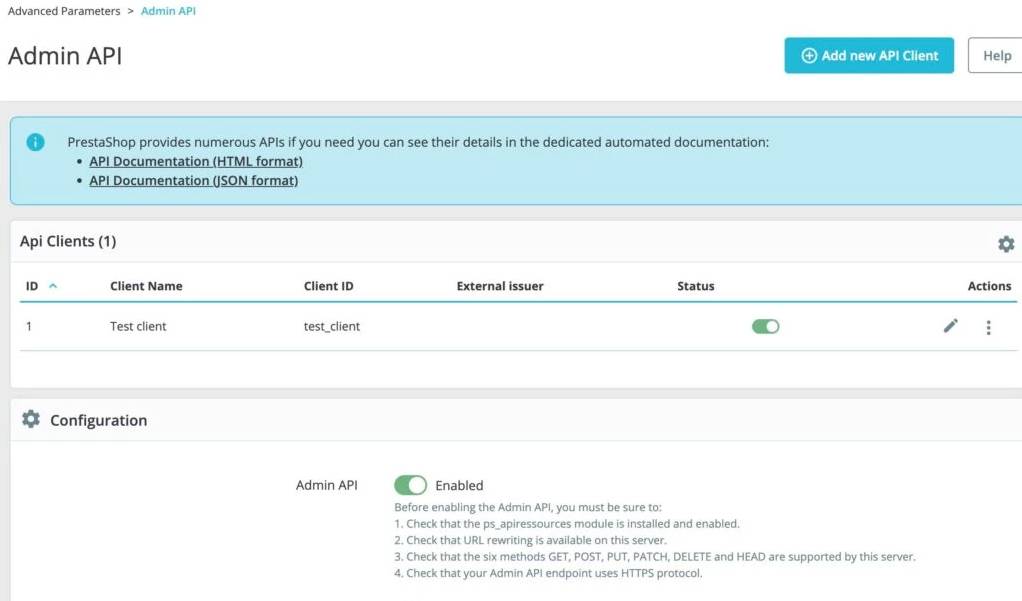Viewport: 1022px width, 601px height.
Task: Disable the Status toggle for Test client
Action: [765, 326]
